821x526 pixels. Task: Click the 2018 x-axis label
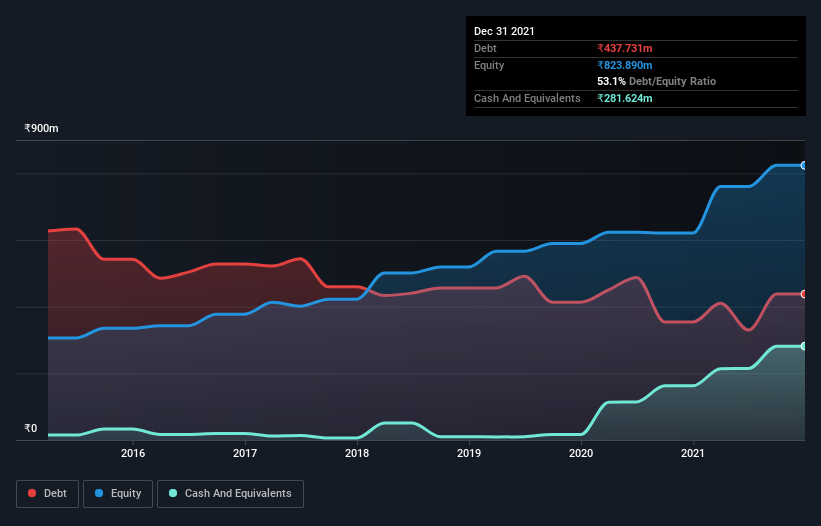[357, 453]
